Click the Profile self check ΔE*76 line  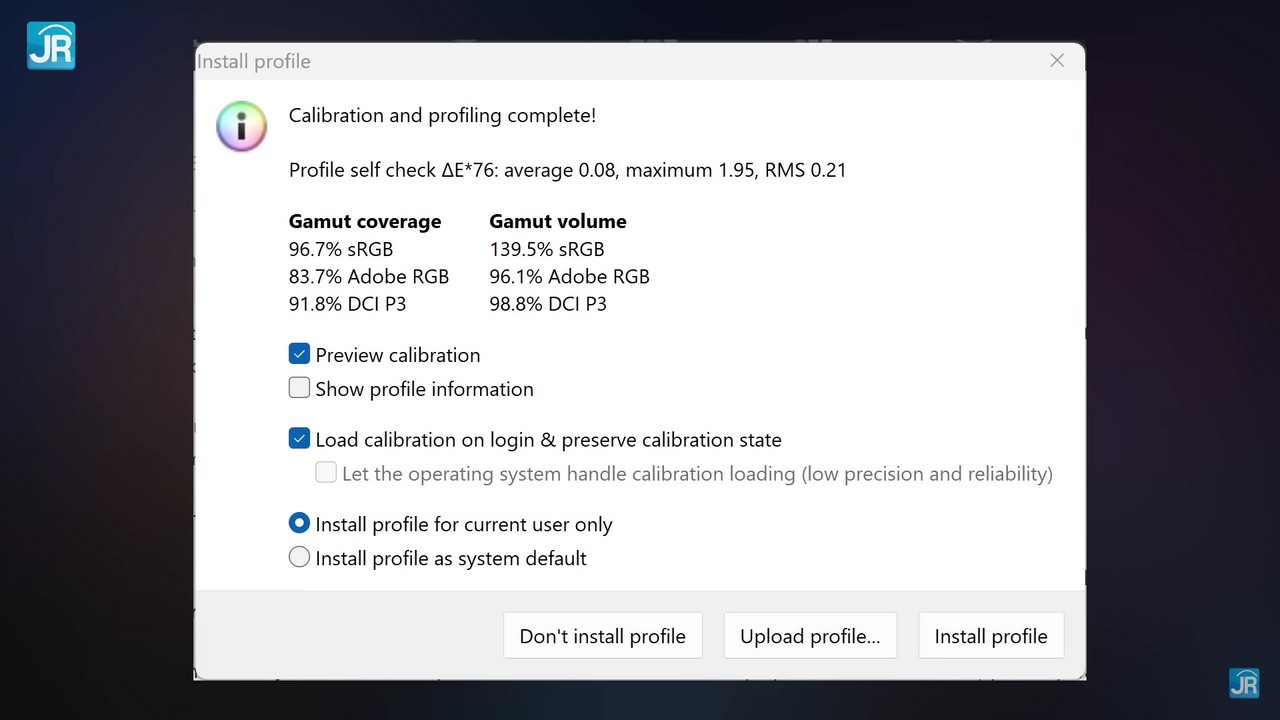pos(567,170)
